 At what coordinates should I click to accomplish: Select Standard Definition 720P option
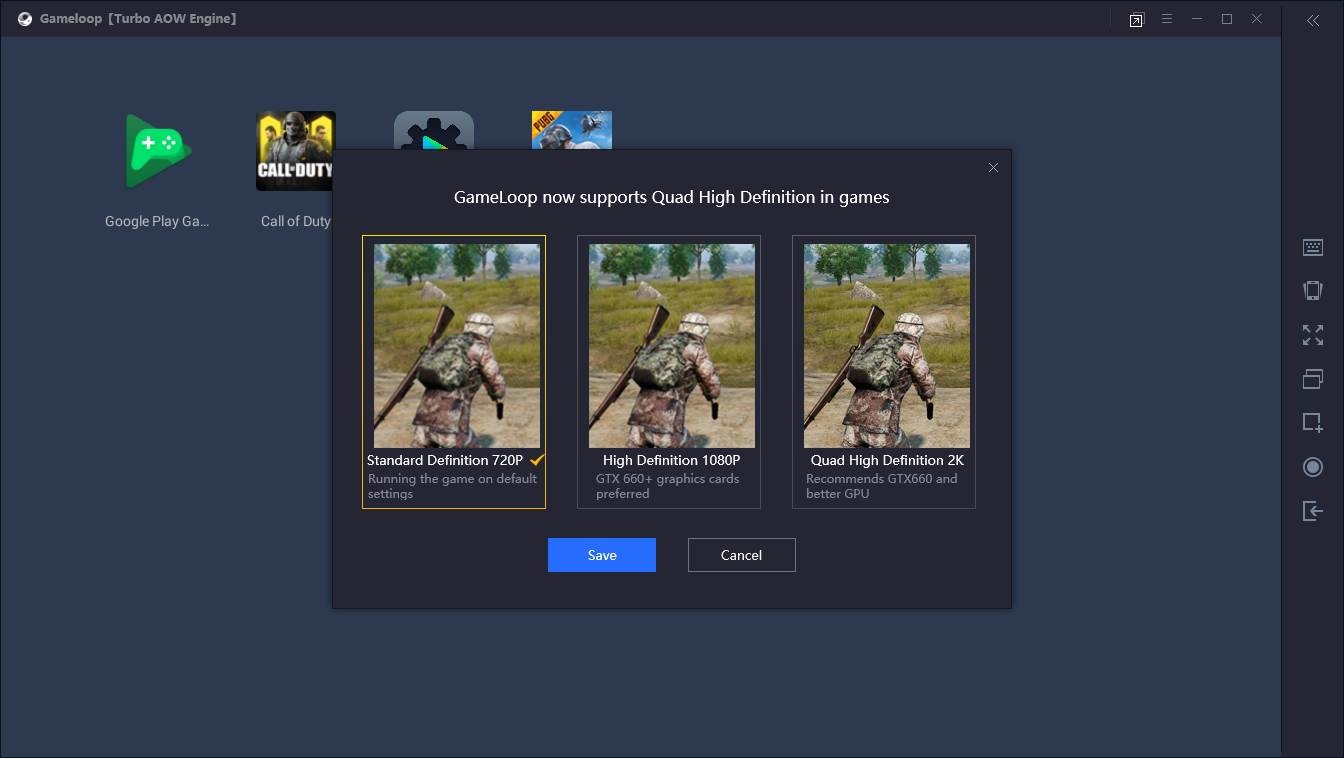pyautogui.click(x=454, y=372)
